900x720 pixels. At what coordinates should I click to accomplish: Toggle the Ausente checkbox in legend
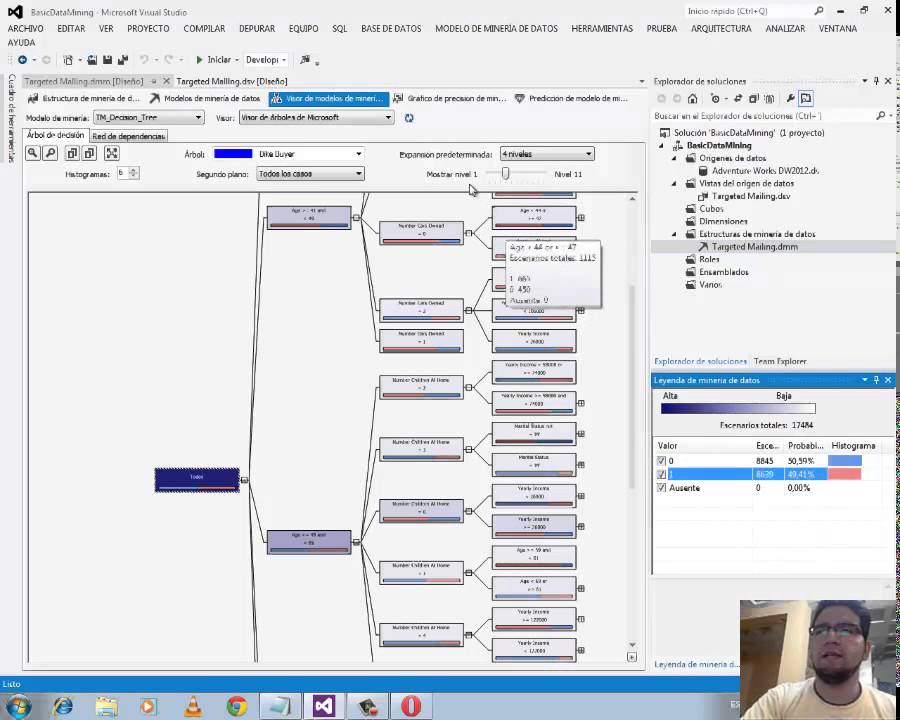tap(662, 488)
